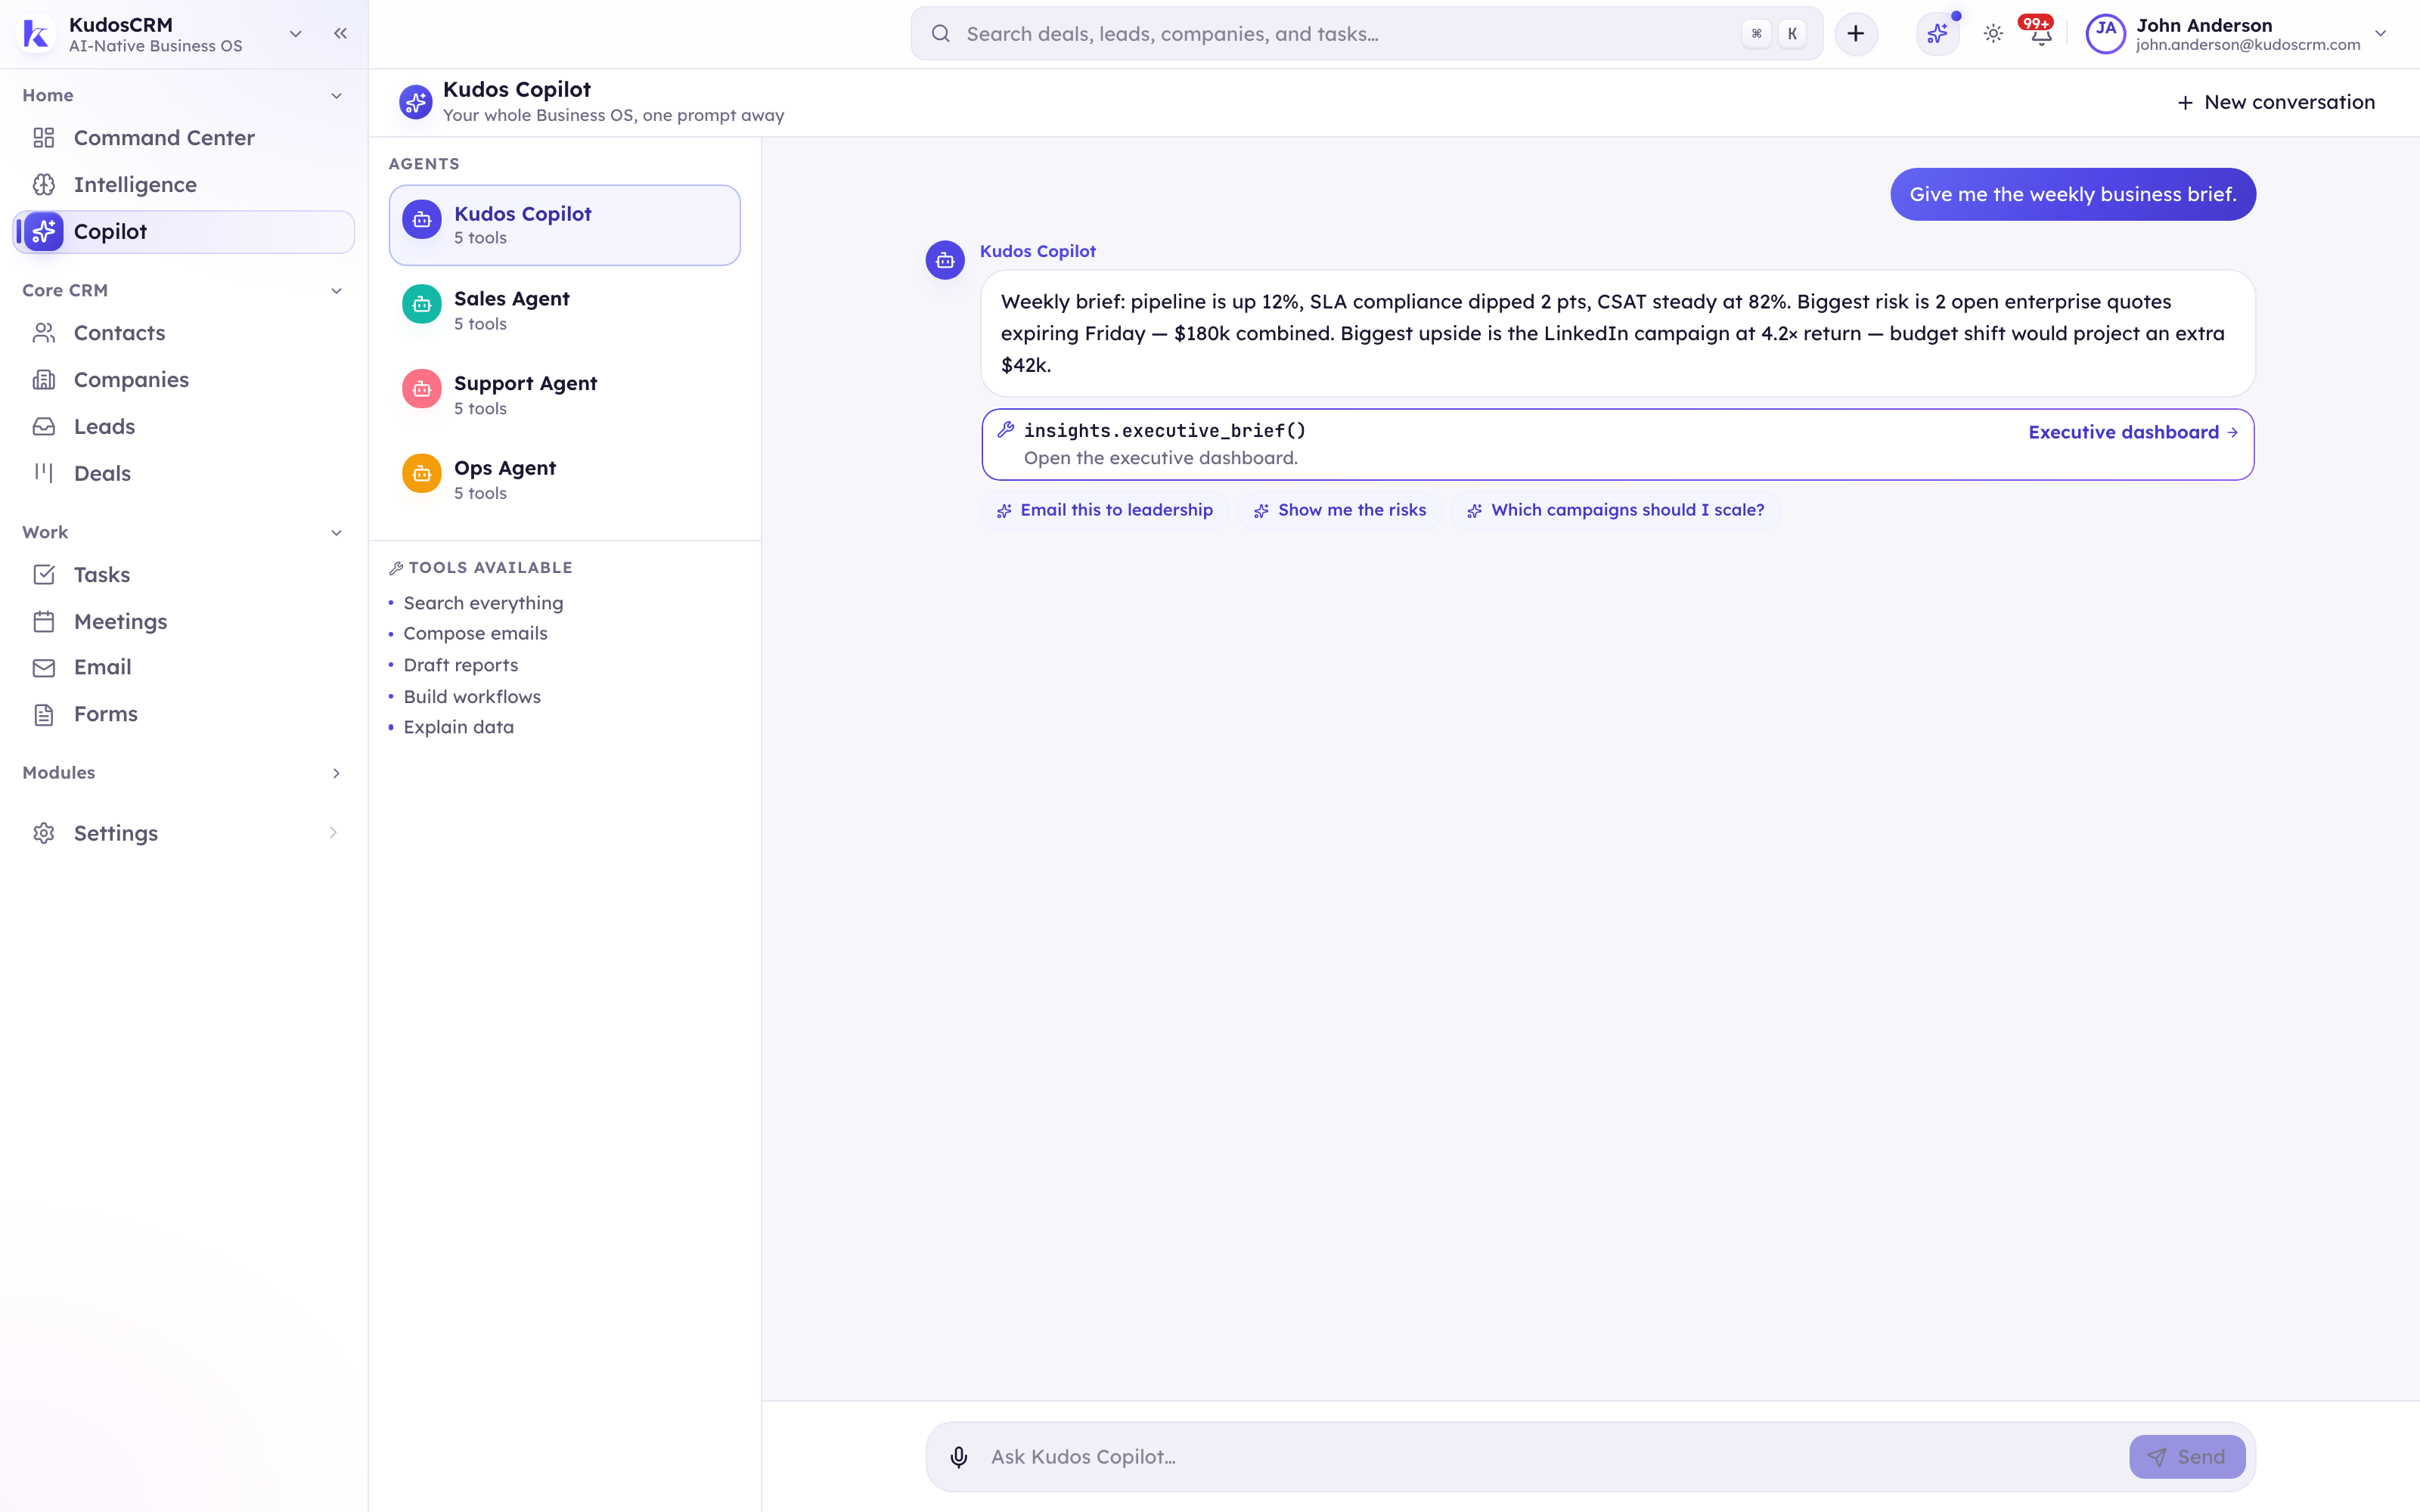Click the microphone voice input icon
The height and width of the screenshot is (1512, 2420).
click(958, 1457)
